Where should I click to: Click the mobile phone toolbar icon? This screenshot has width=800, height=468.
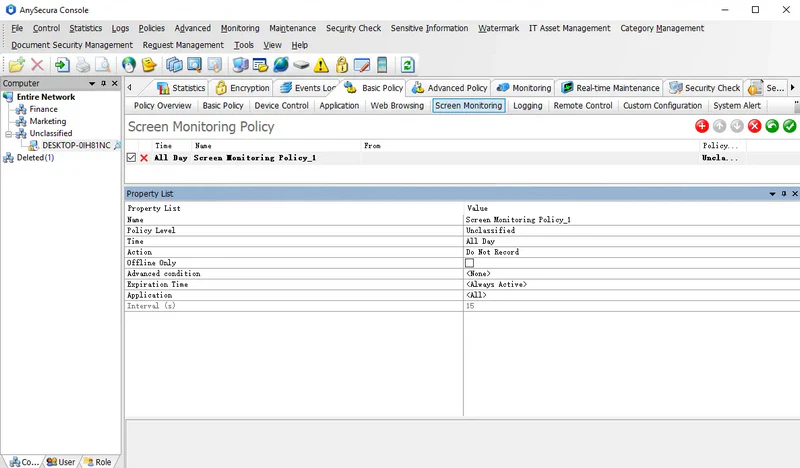382,65
